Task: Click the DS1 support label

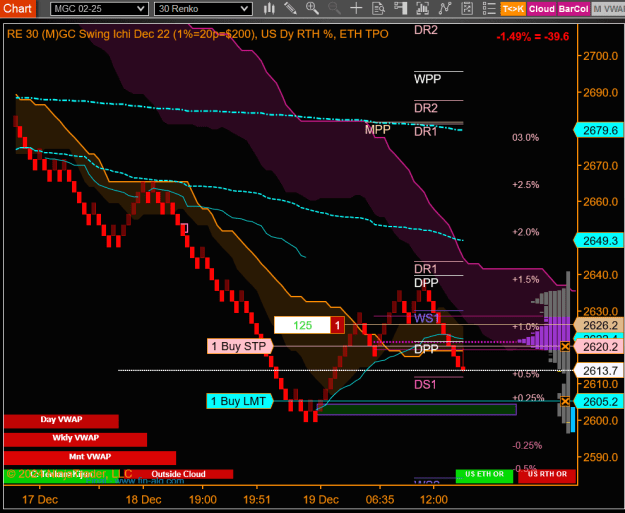Action: [425, 385]
